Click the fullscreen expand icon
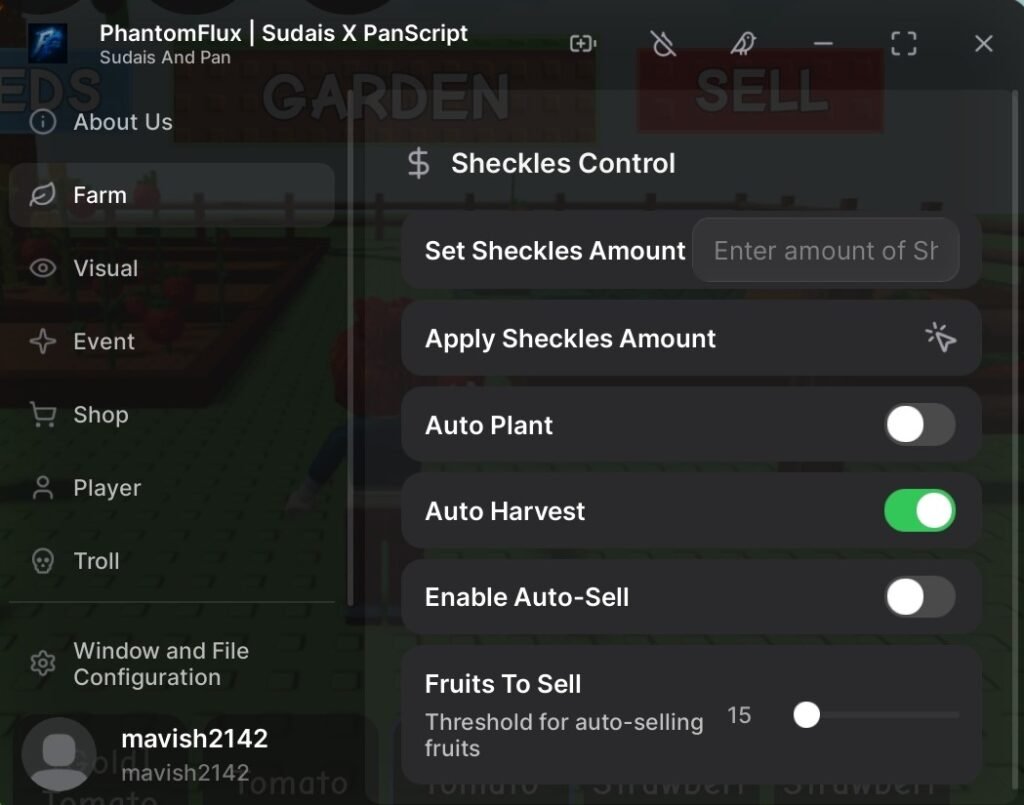 click(903, 43)
